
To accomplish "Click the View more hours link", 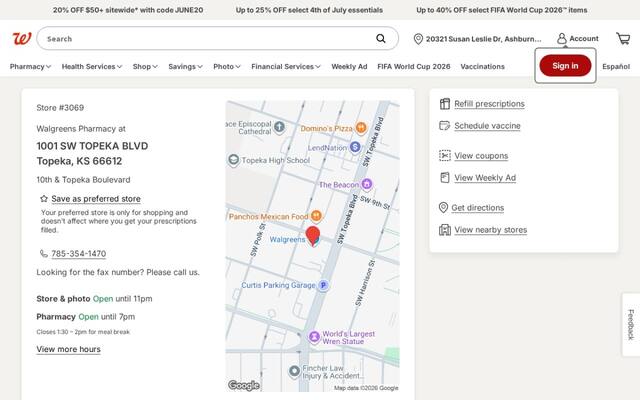I will (69, 349).
